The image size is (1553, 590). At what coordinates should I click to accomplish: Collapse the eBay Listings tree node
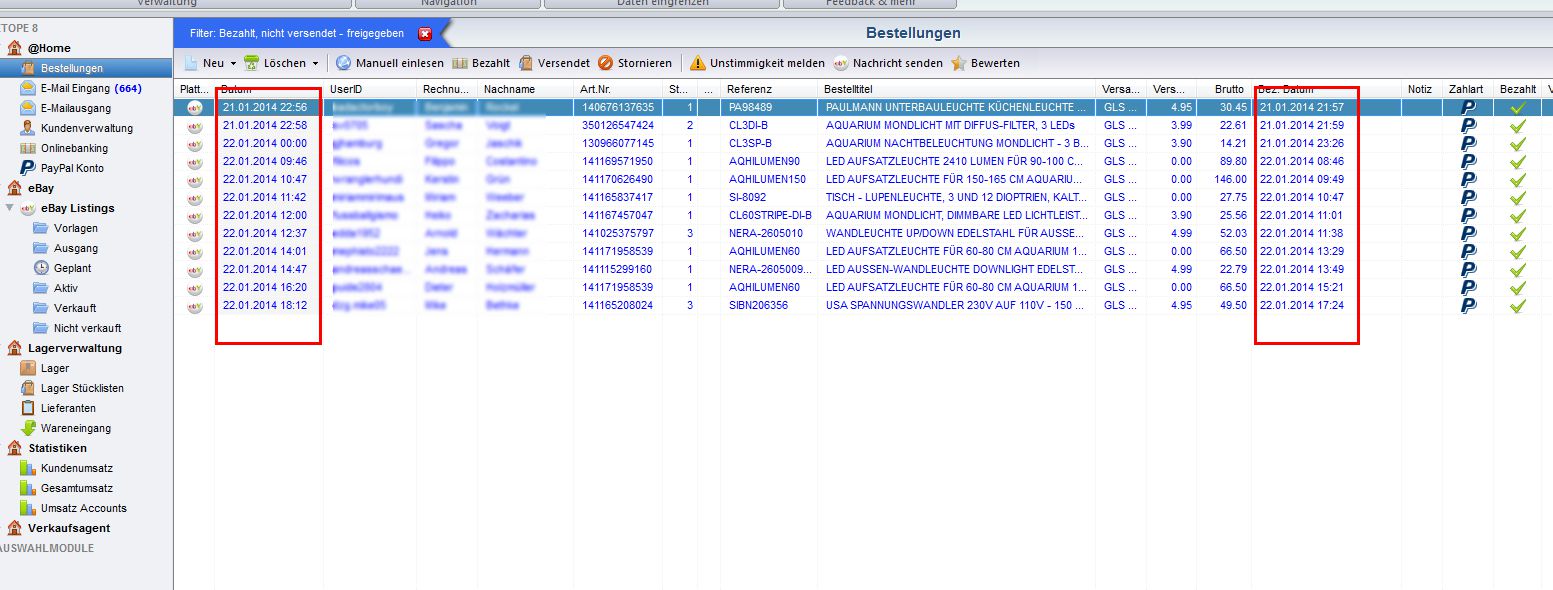click(10, 208)
